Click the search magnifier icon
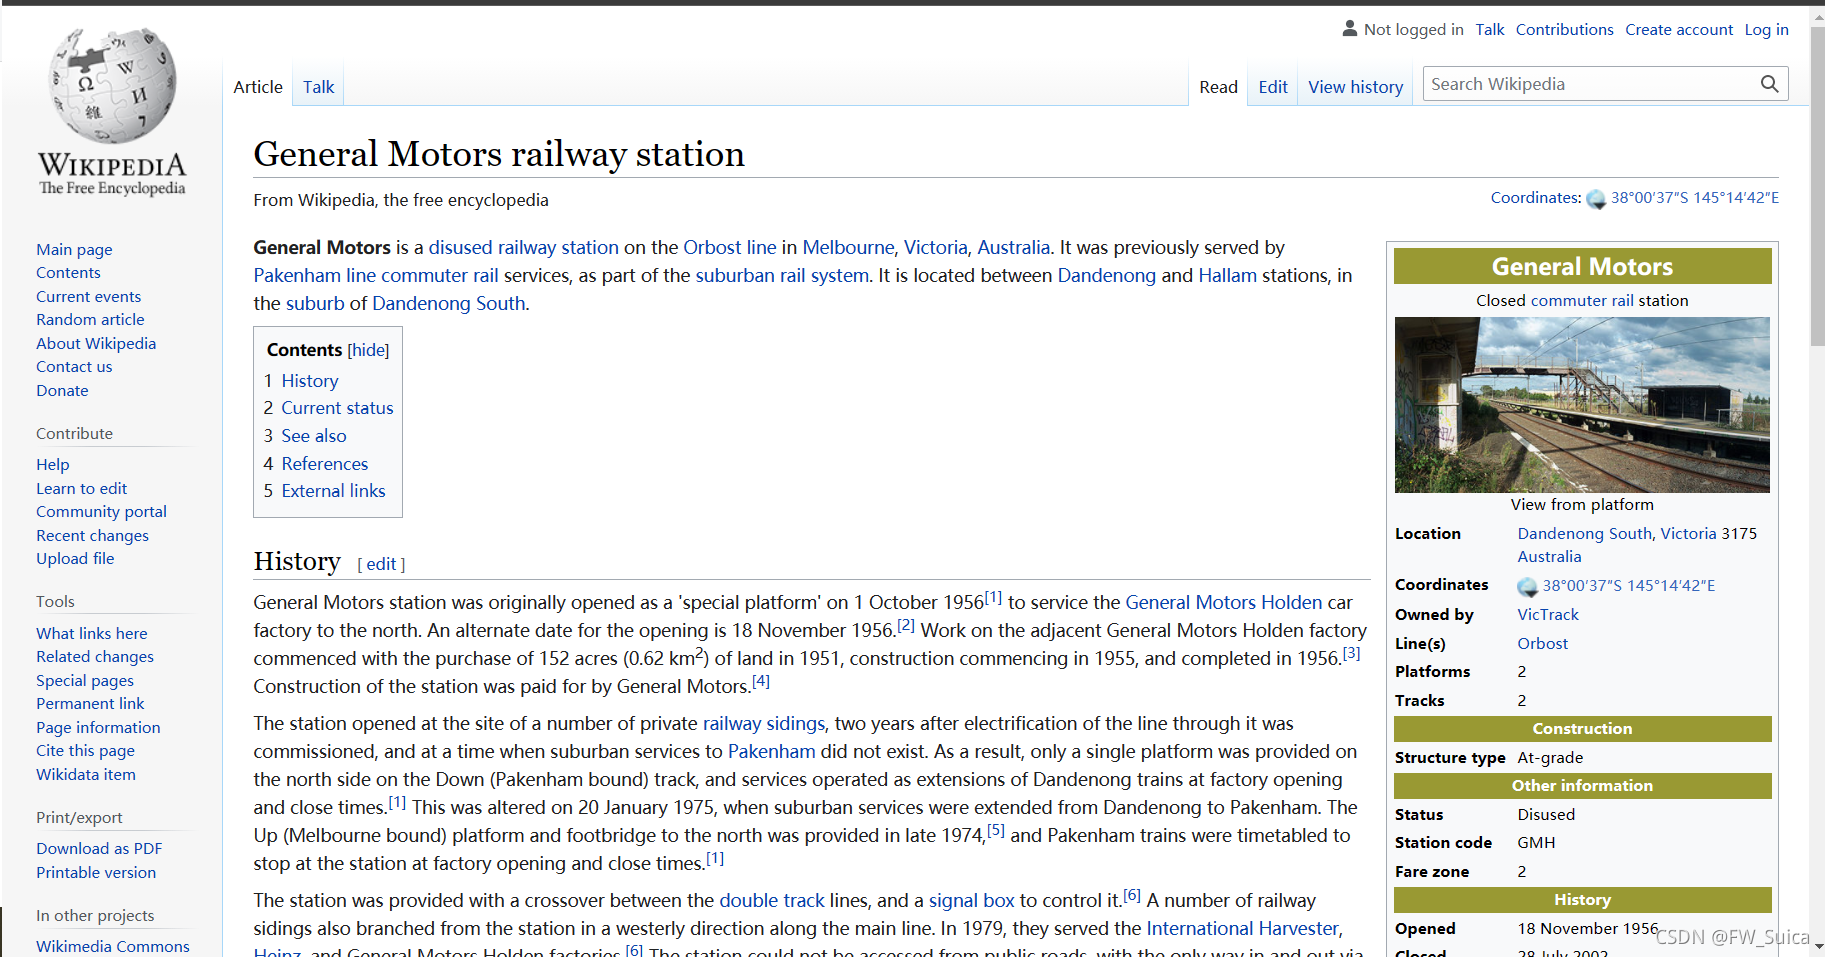1825x957 pixels. coord(1769,84)
